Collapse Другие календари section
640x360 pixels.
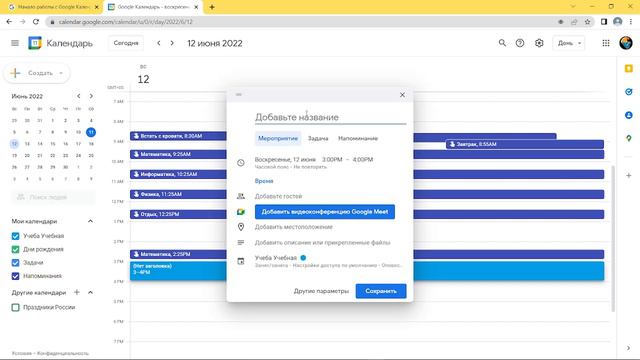click(x=90, y=292)
